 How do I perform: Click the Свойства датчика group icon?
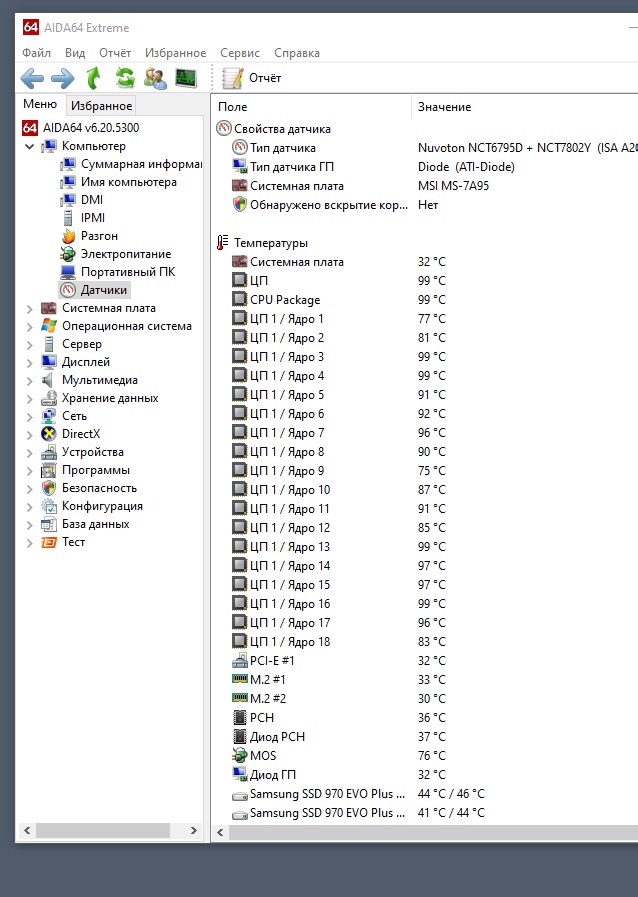pyautogui.click(x=224, y=128)
